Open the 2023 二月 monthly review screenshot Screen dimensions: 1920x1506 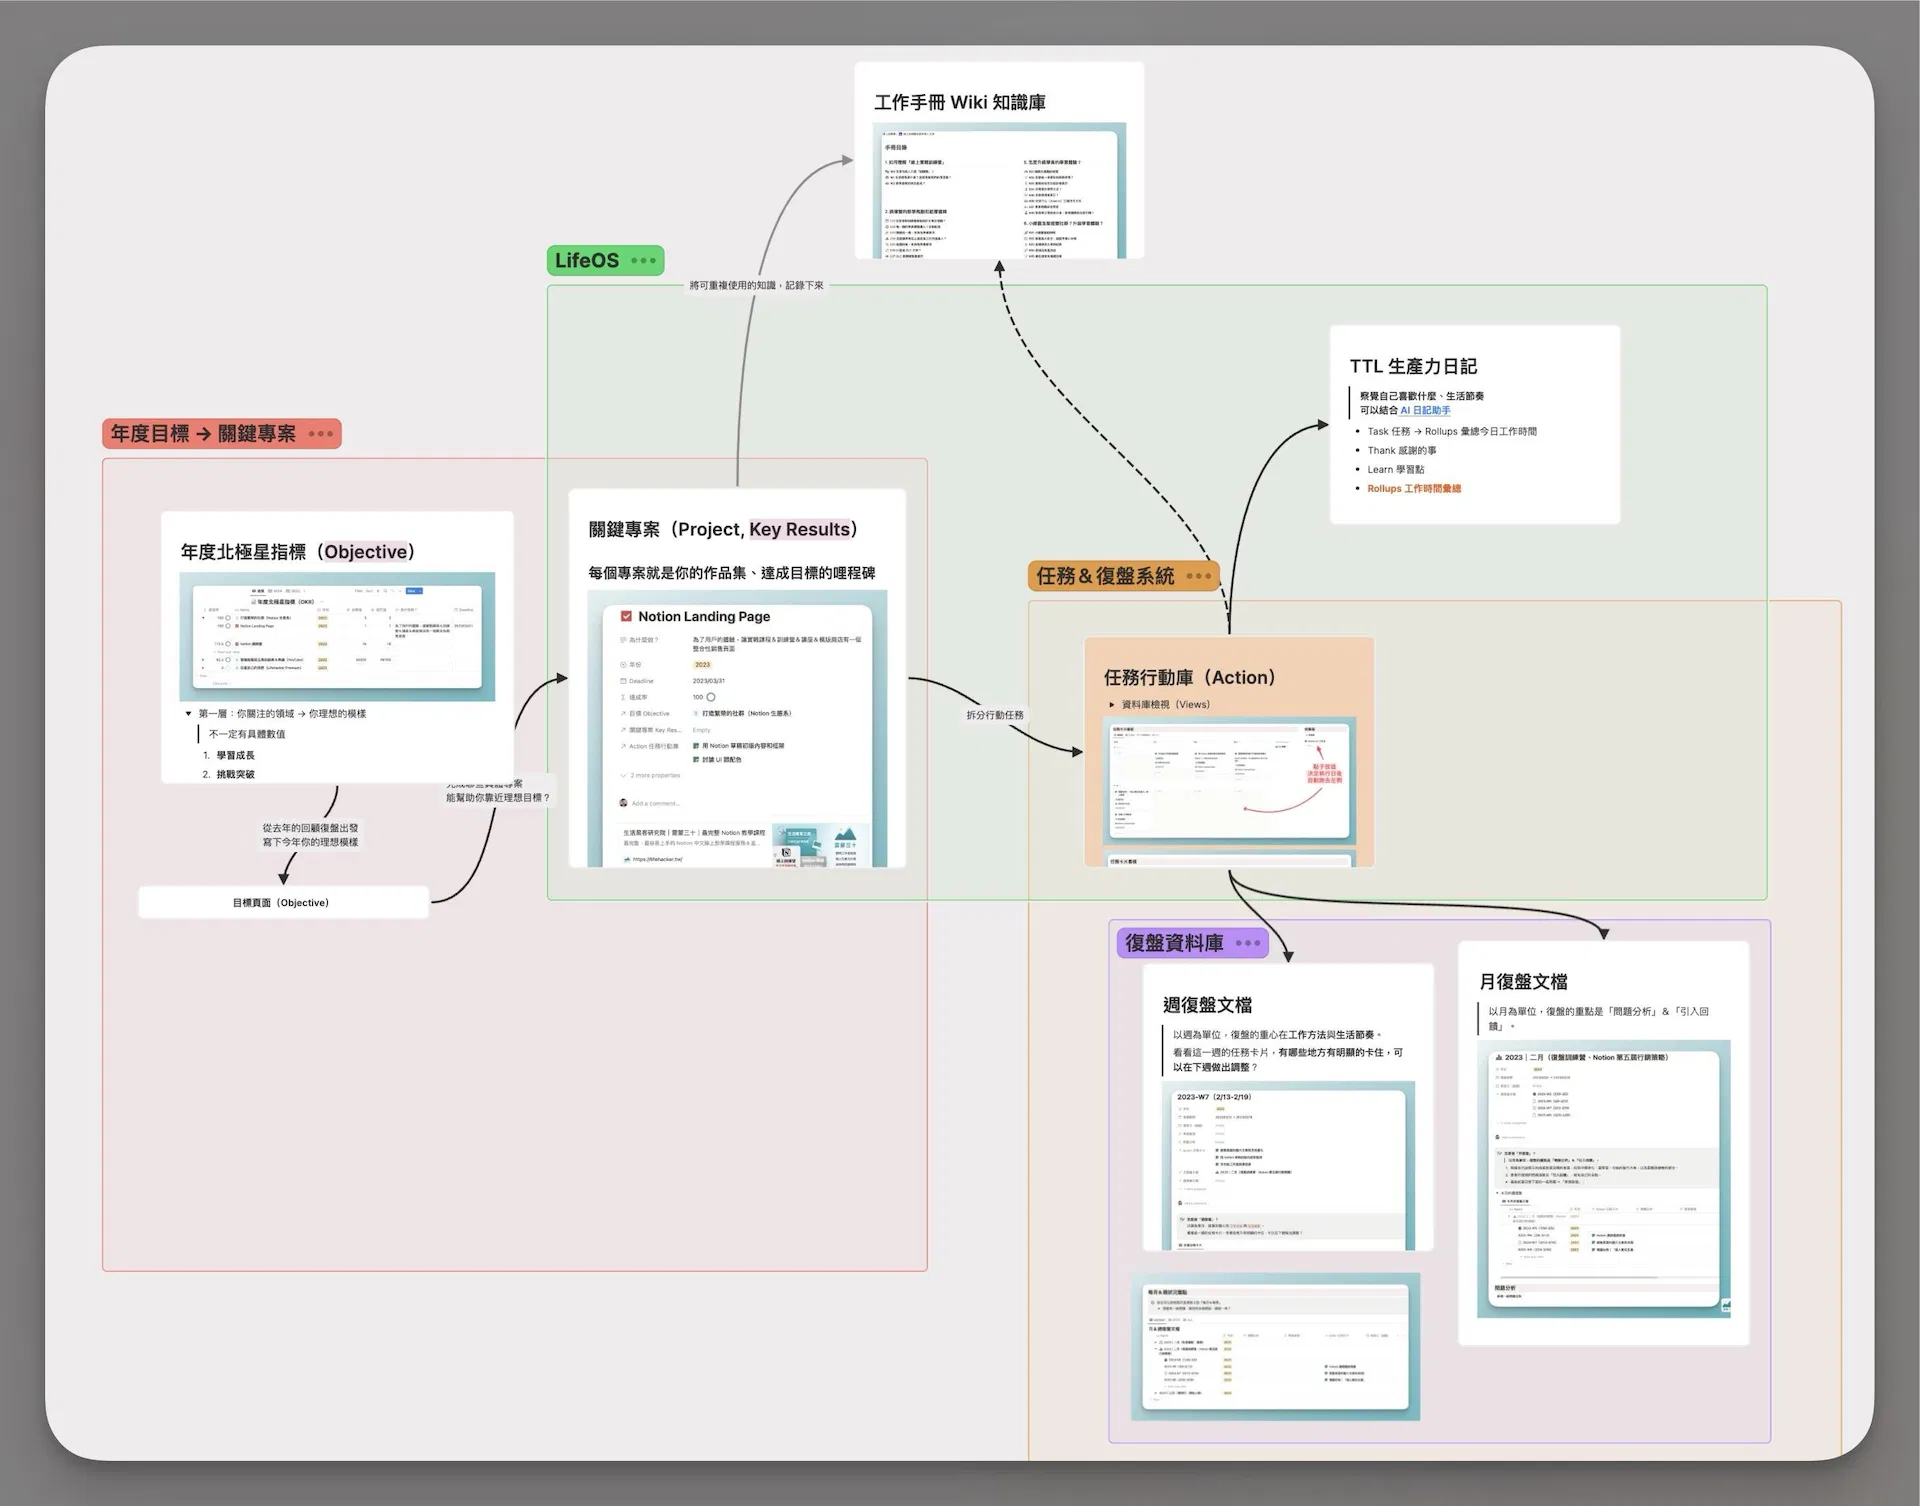1604,1180
